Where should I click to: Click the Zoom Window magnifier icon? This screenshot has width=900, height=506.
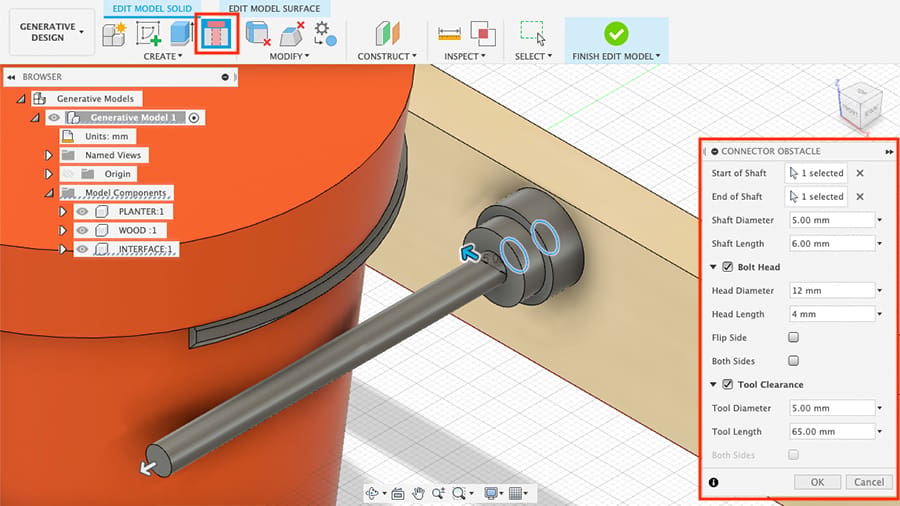(458, 493)
